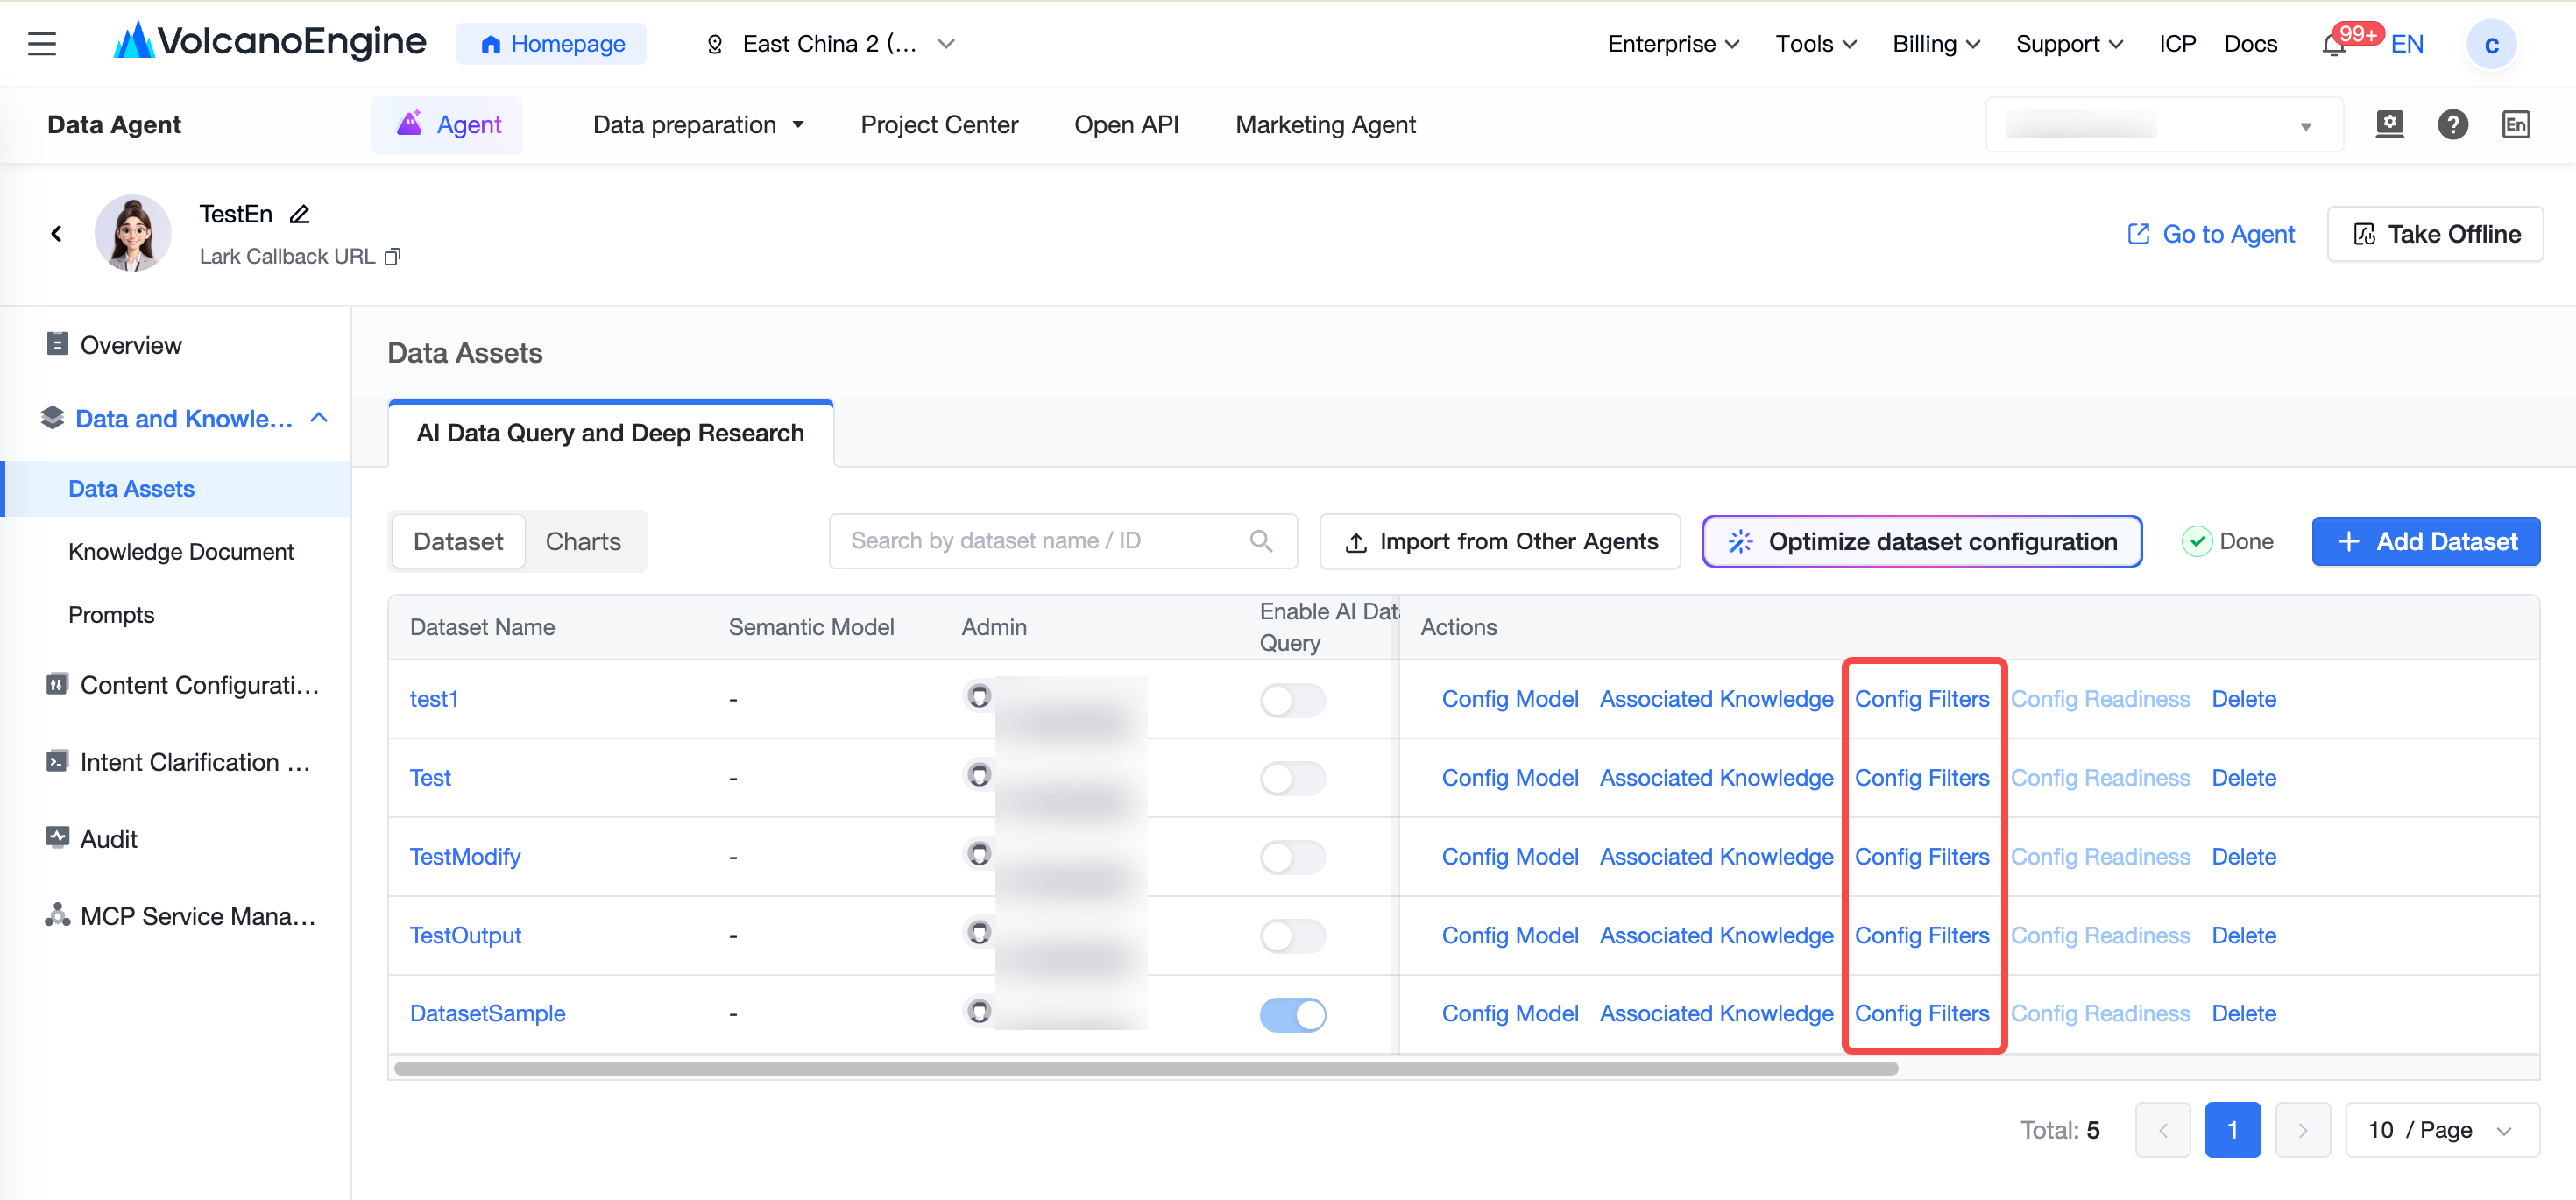
Task: Open the Go to Agent link
Action: [2210, 234]
